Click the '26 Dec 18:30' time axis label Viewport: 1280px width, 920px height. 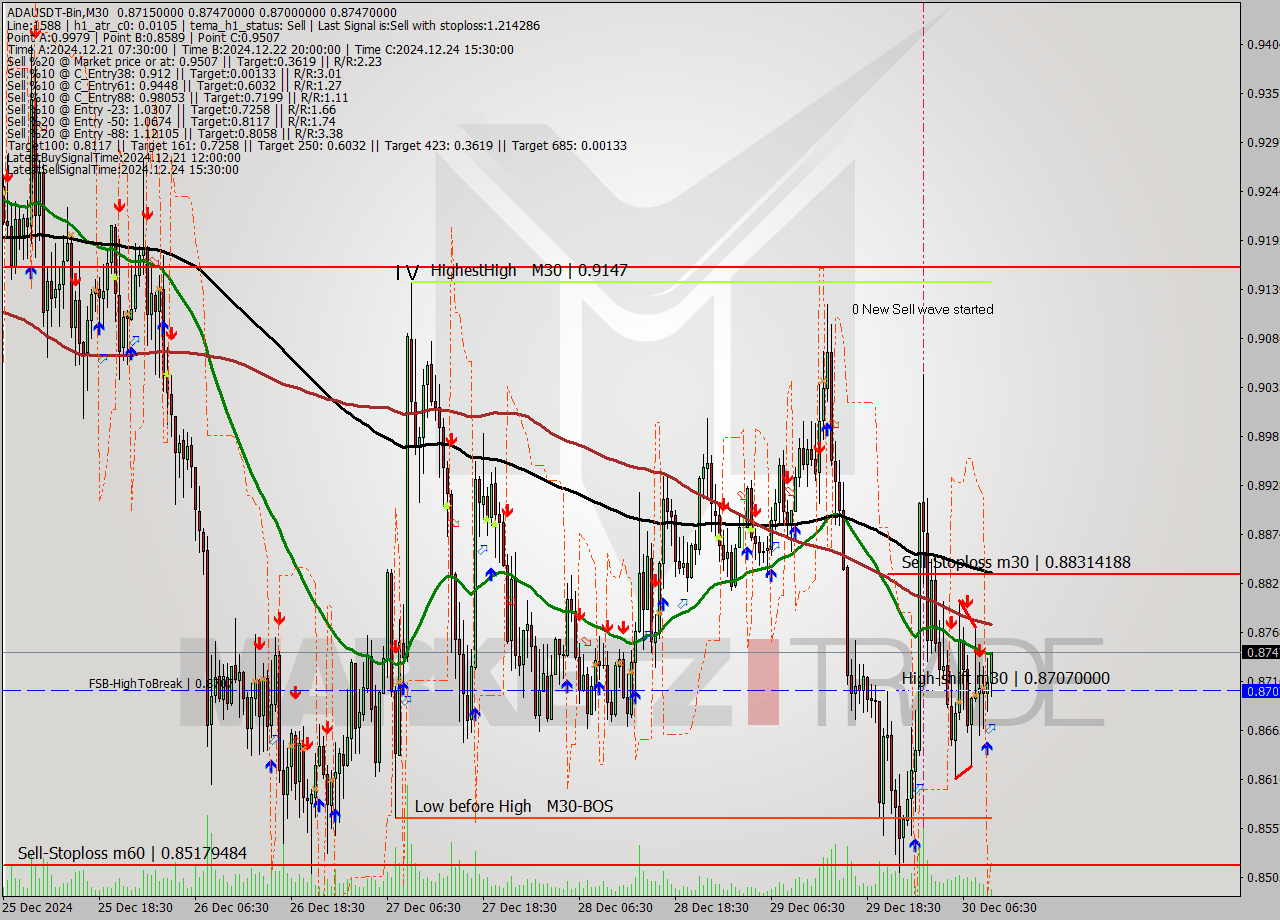326,908
